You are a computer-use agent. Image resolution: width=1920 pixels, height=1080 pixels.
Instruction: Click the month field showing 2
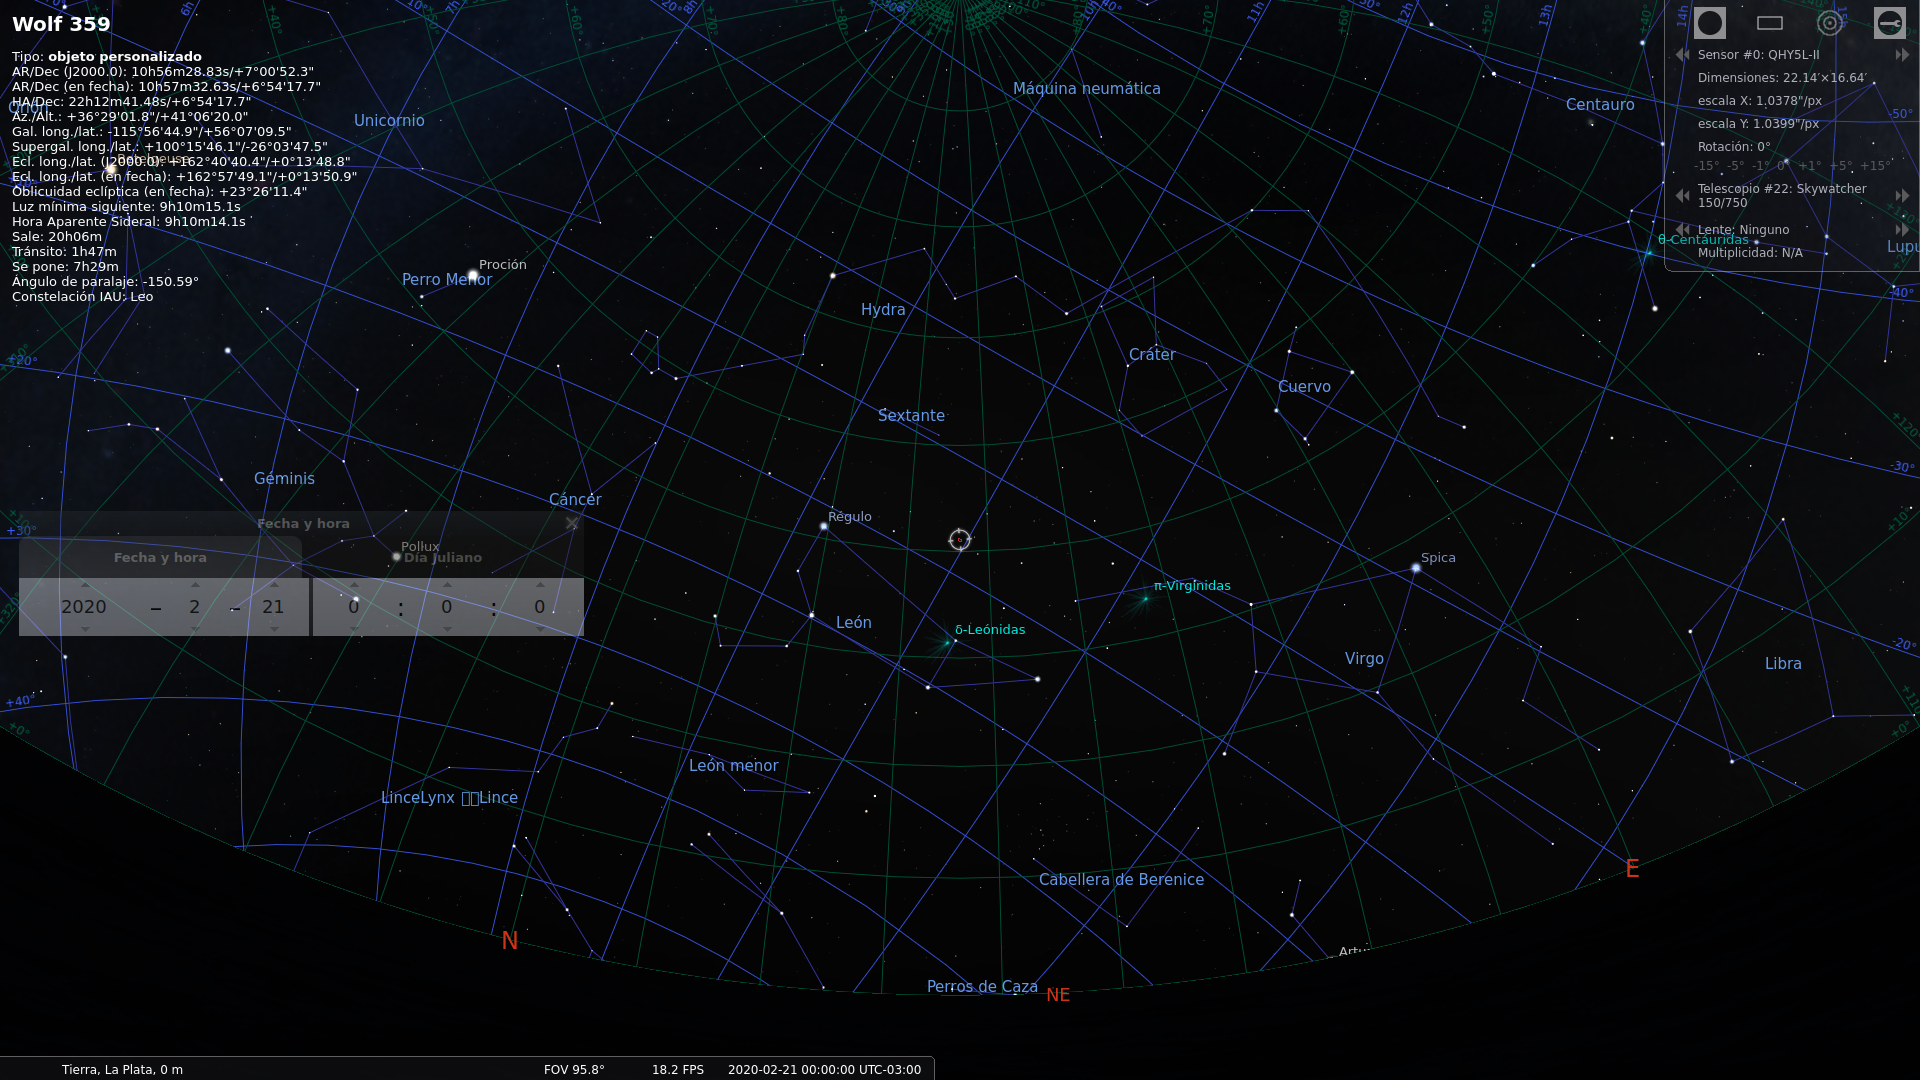pyautogui.click(x=195, y=607)
